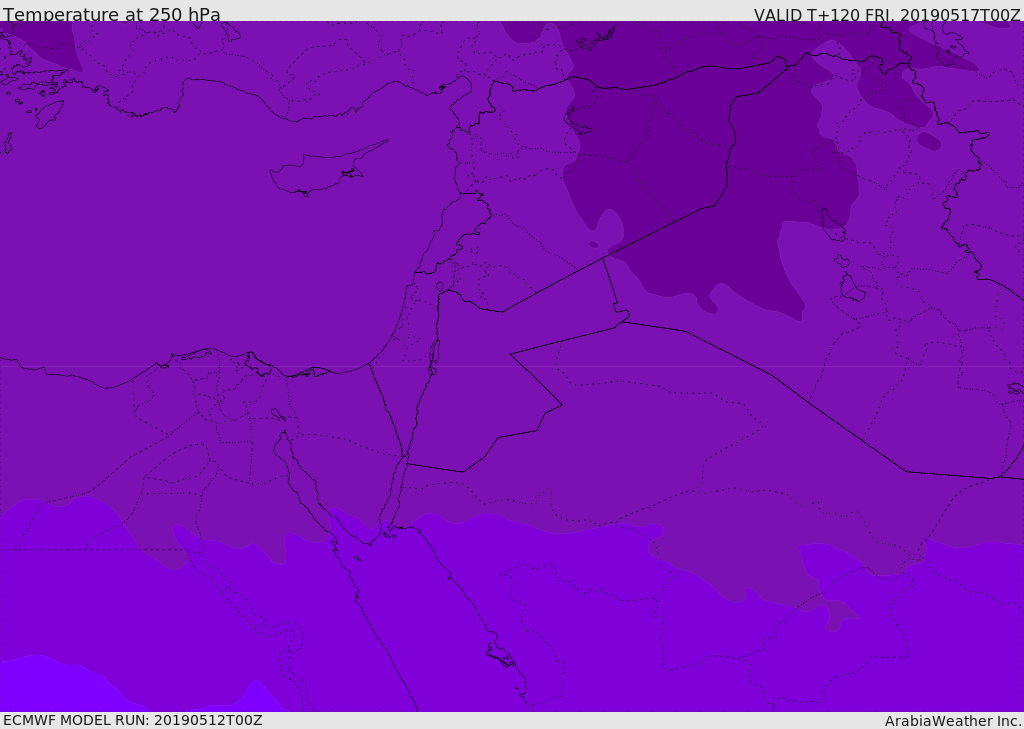The height and width of the screenshot is (729, 1024).
Task: Click the small dark oval spot at far right
Action: [x=929, y=141]
